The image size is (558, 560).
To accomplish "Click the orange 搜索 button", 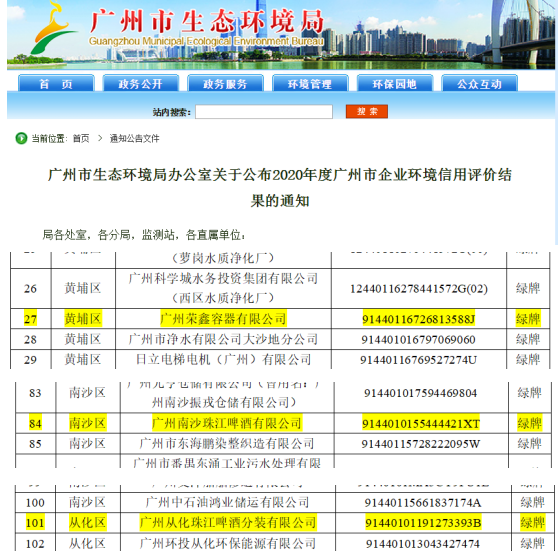I will coord(367,111).
